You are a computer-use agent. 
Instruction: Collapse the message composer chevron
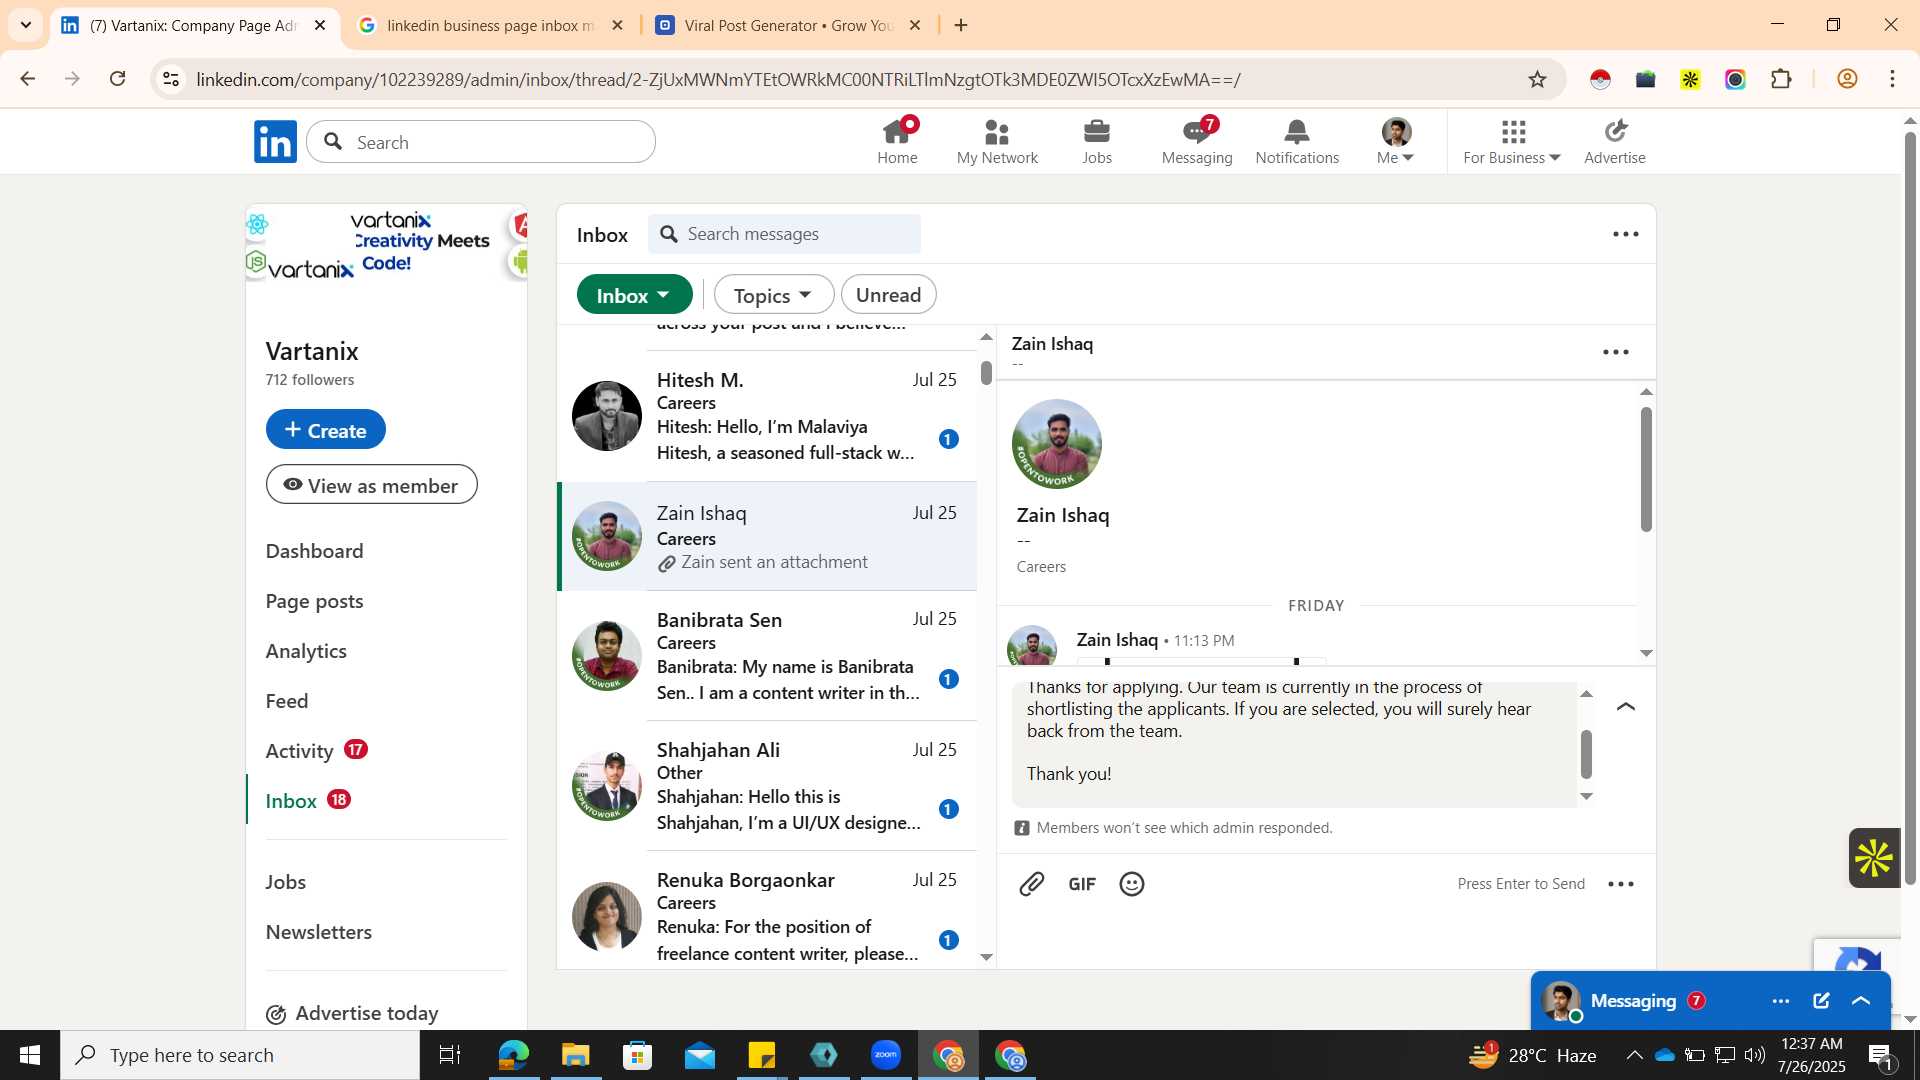1626,707
